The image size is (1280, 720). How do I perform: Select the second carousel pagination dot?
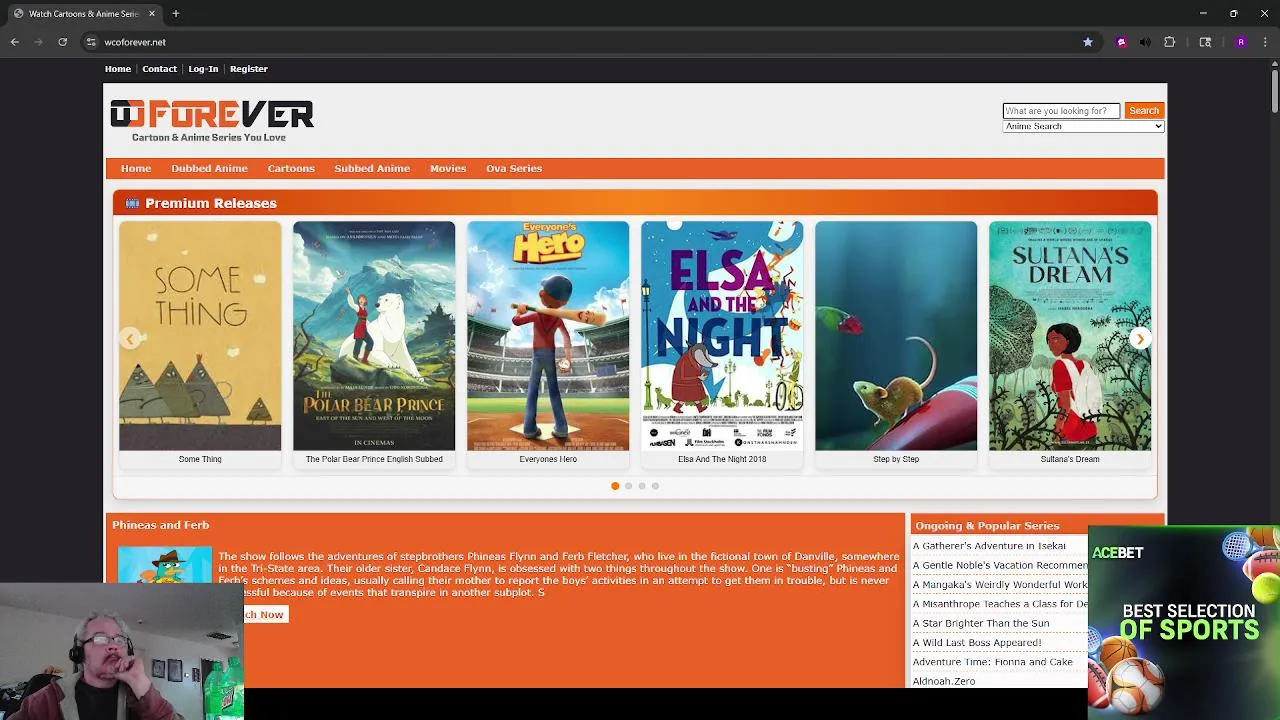tap(628, 486)
